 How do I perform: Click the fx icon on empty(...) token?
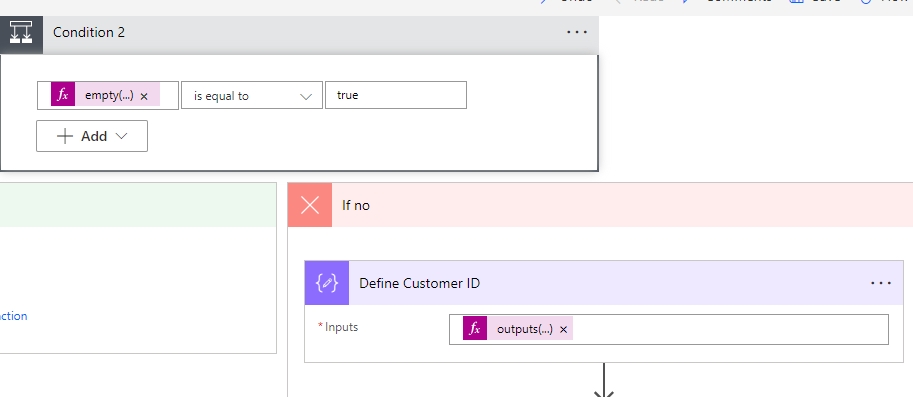click(x=63, y=95)
